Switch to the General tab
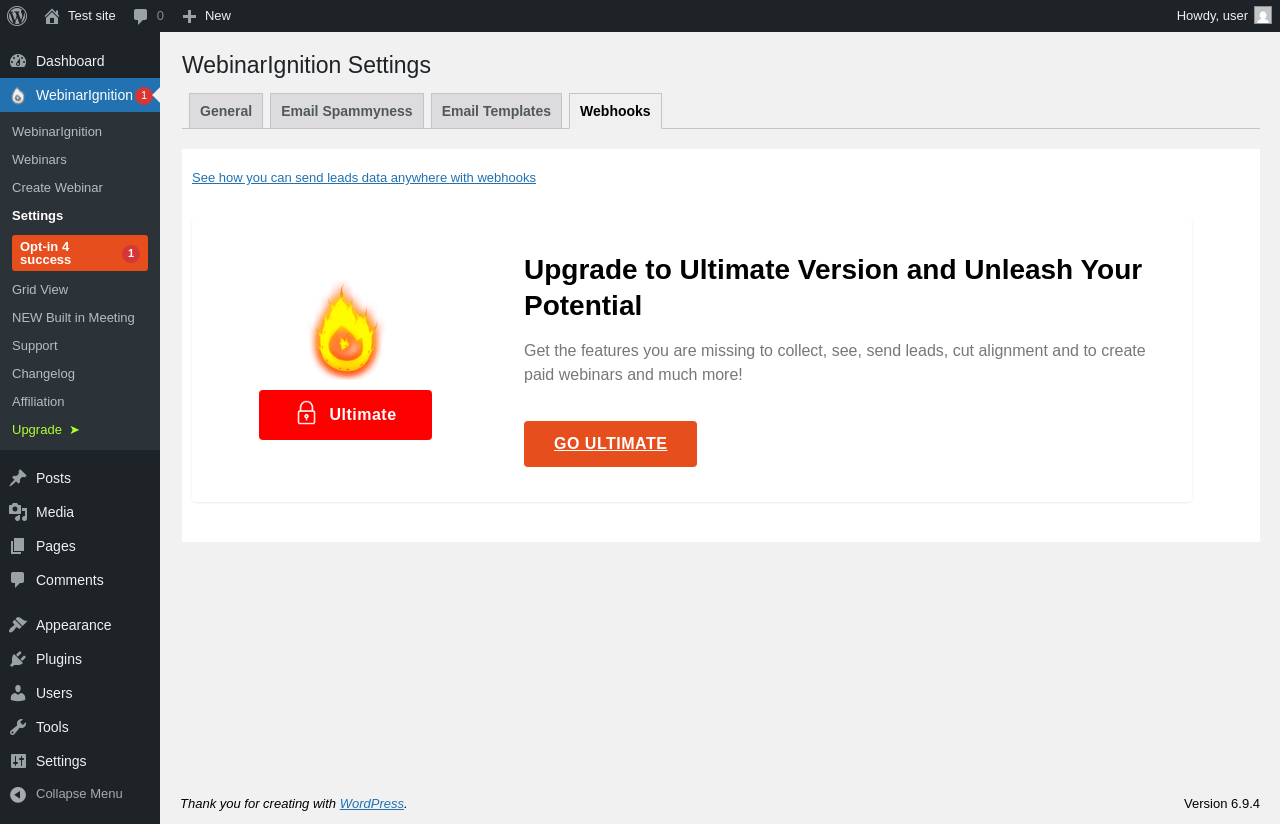1280x824 pixels. [x=226, y=111]
